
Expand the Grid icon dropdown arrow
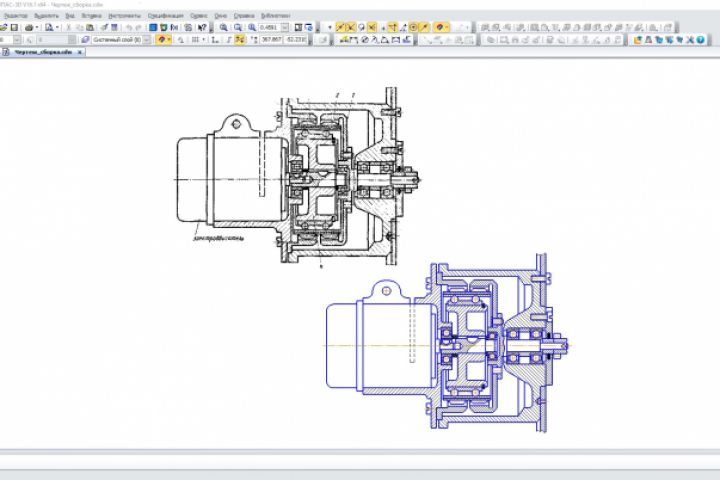coord(203,40)
